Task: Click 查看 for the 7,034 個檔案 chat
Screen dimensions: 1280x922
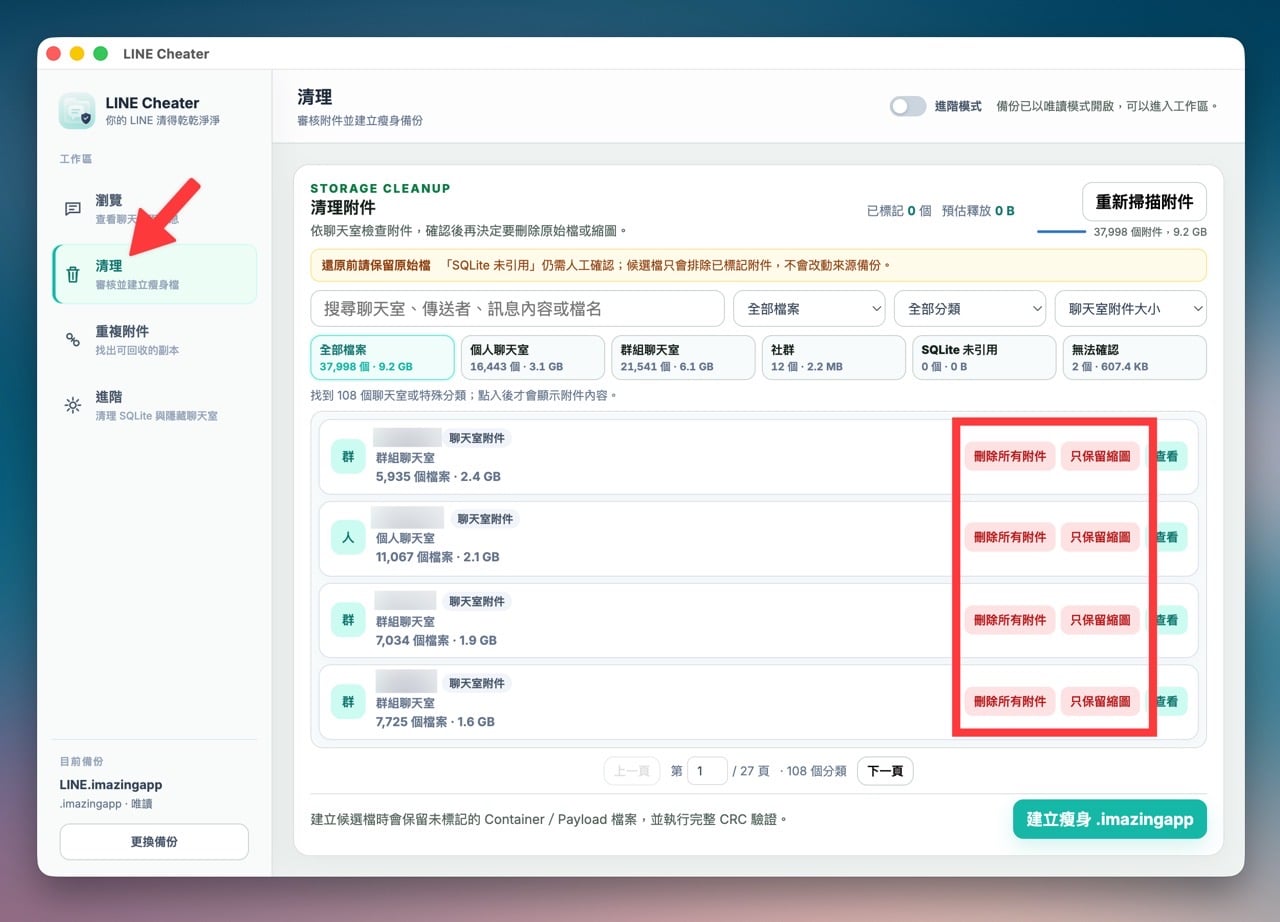Action: click(1167, 620)
